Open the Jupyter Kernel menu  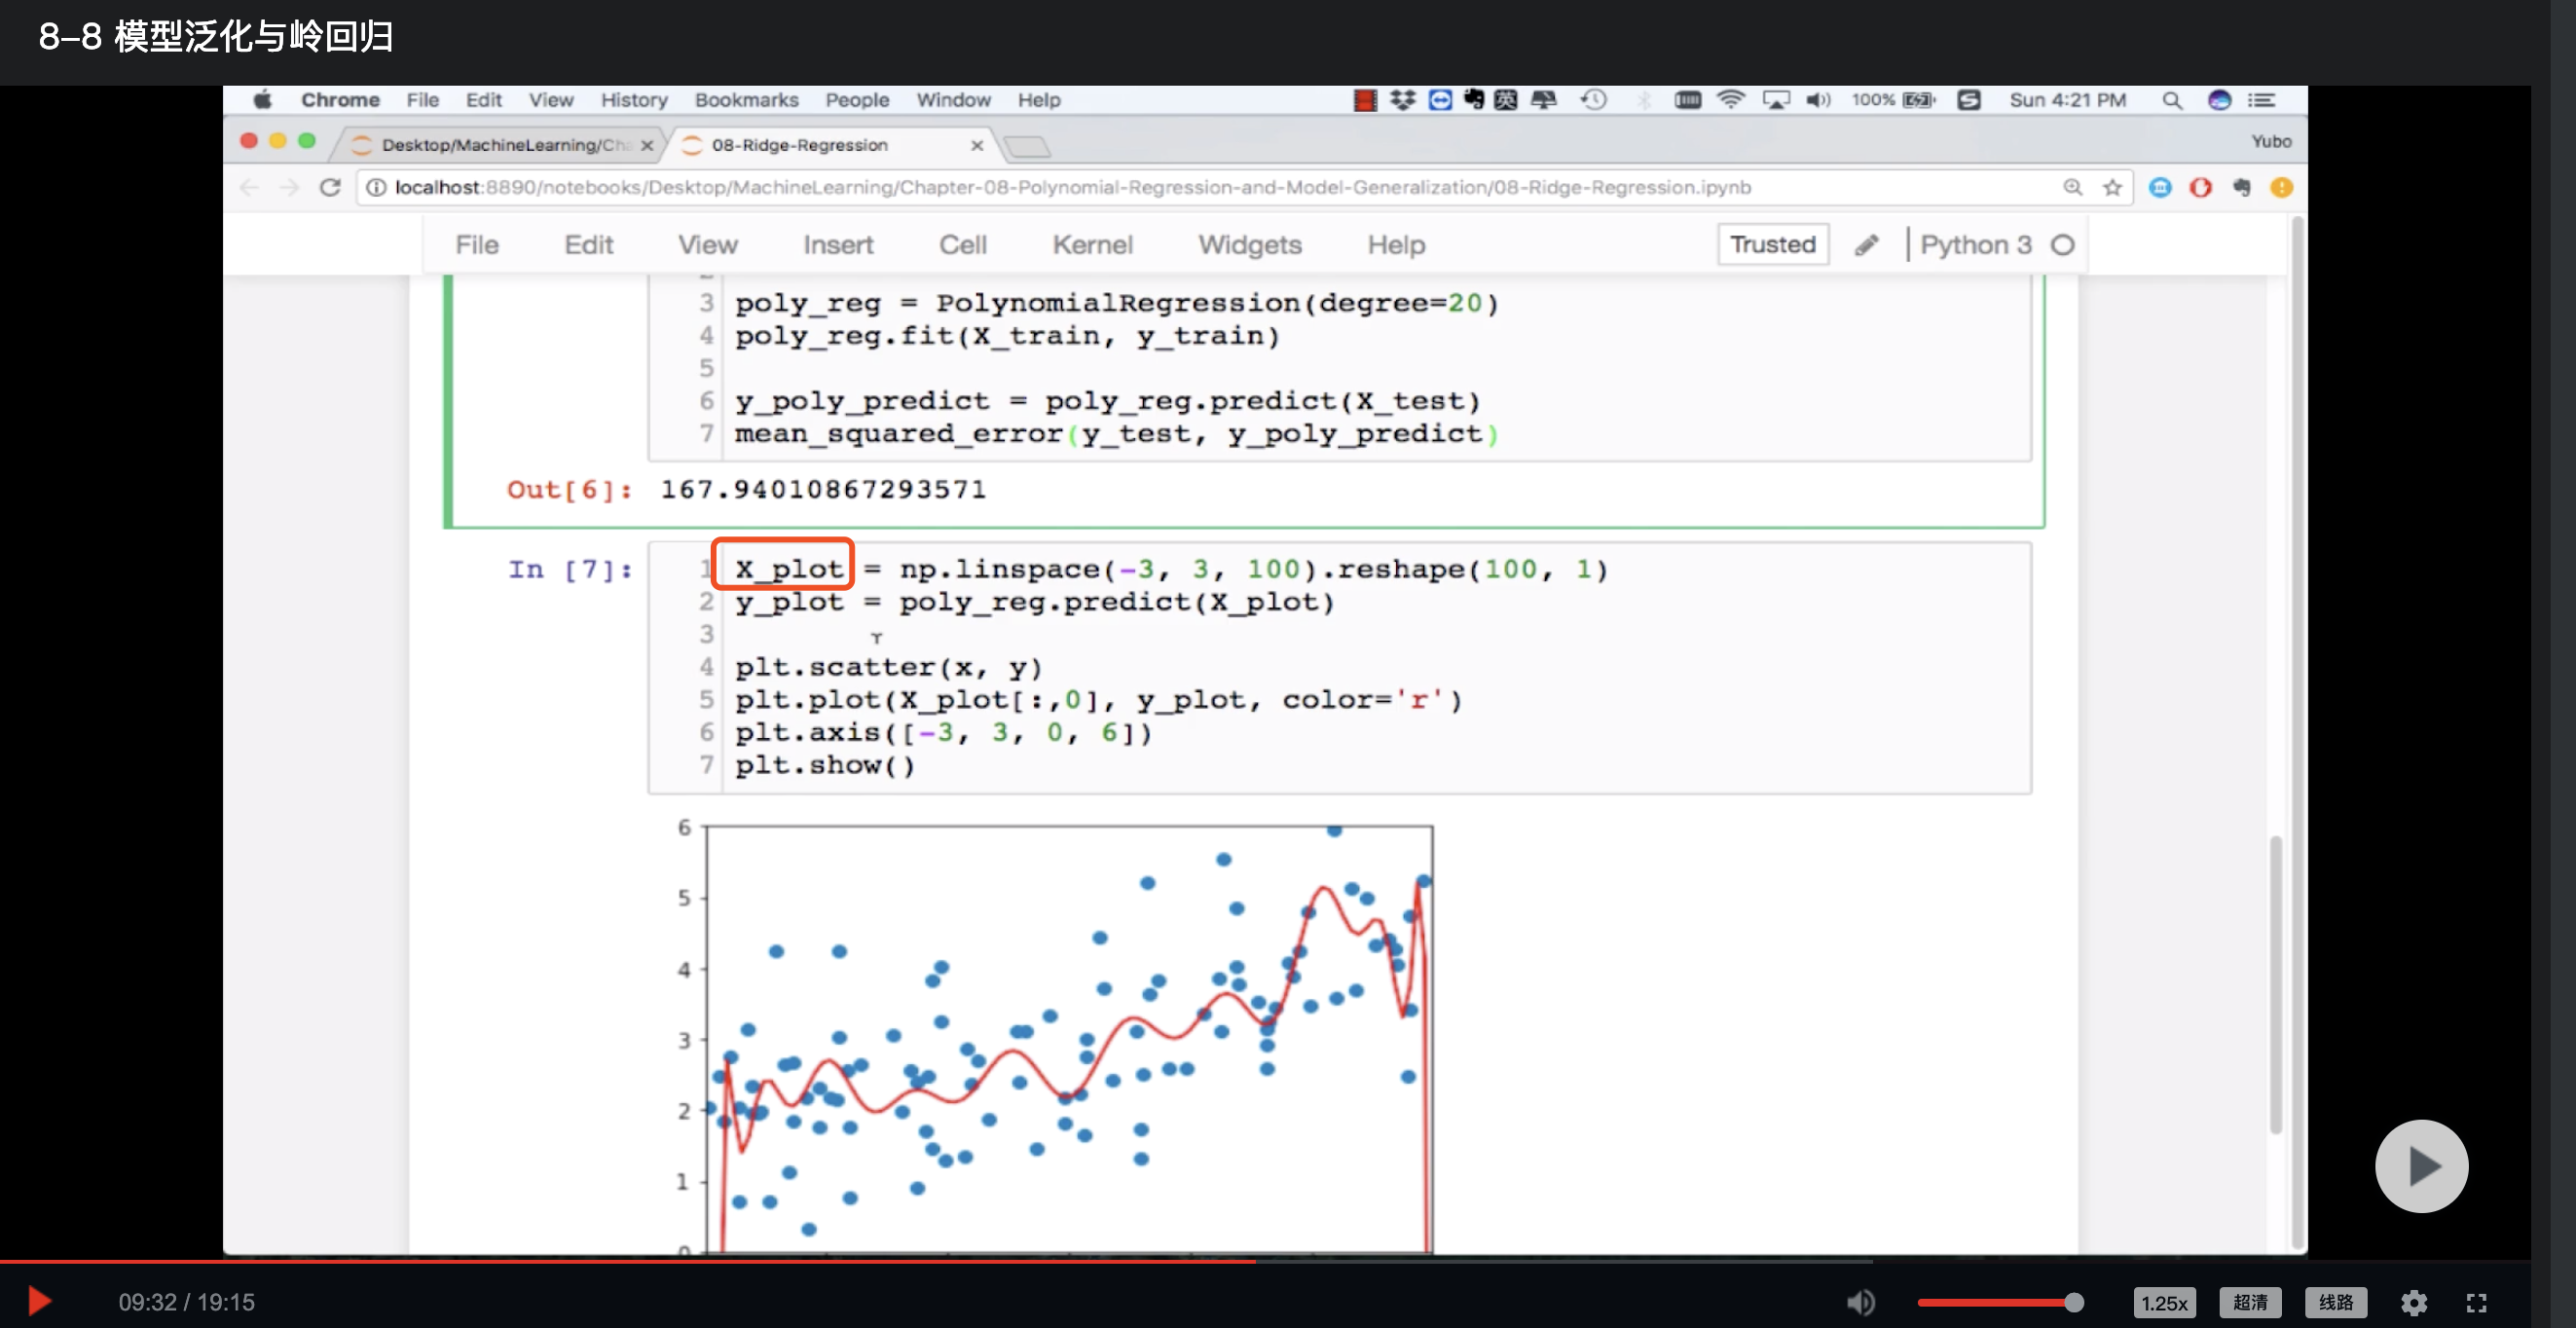pyautogui.click(x=1092, y=245)
